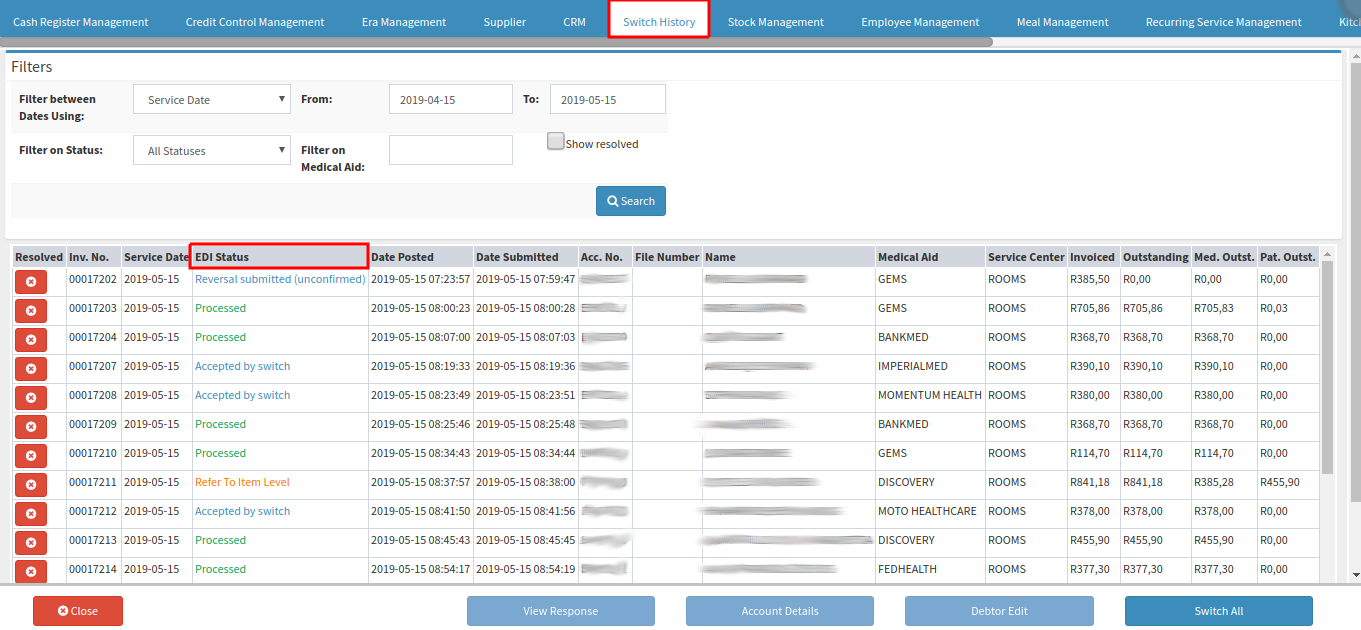Switch to Credit Control Management tab
The width and height of the screenshot is (1361, 630).
(x=255, y=22)
